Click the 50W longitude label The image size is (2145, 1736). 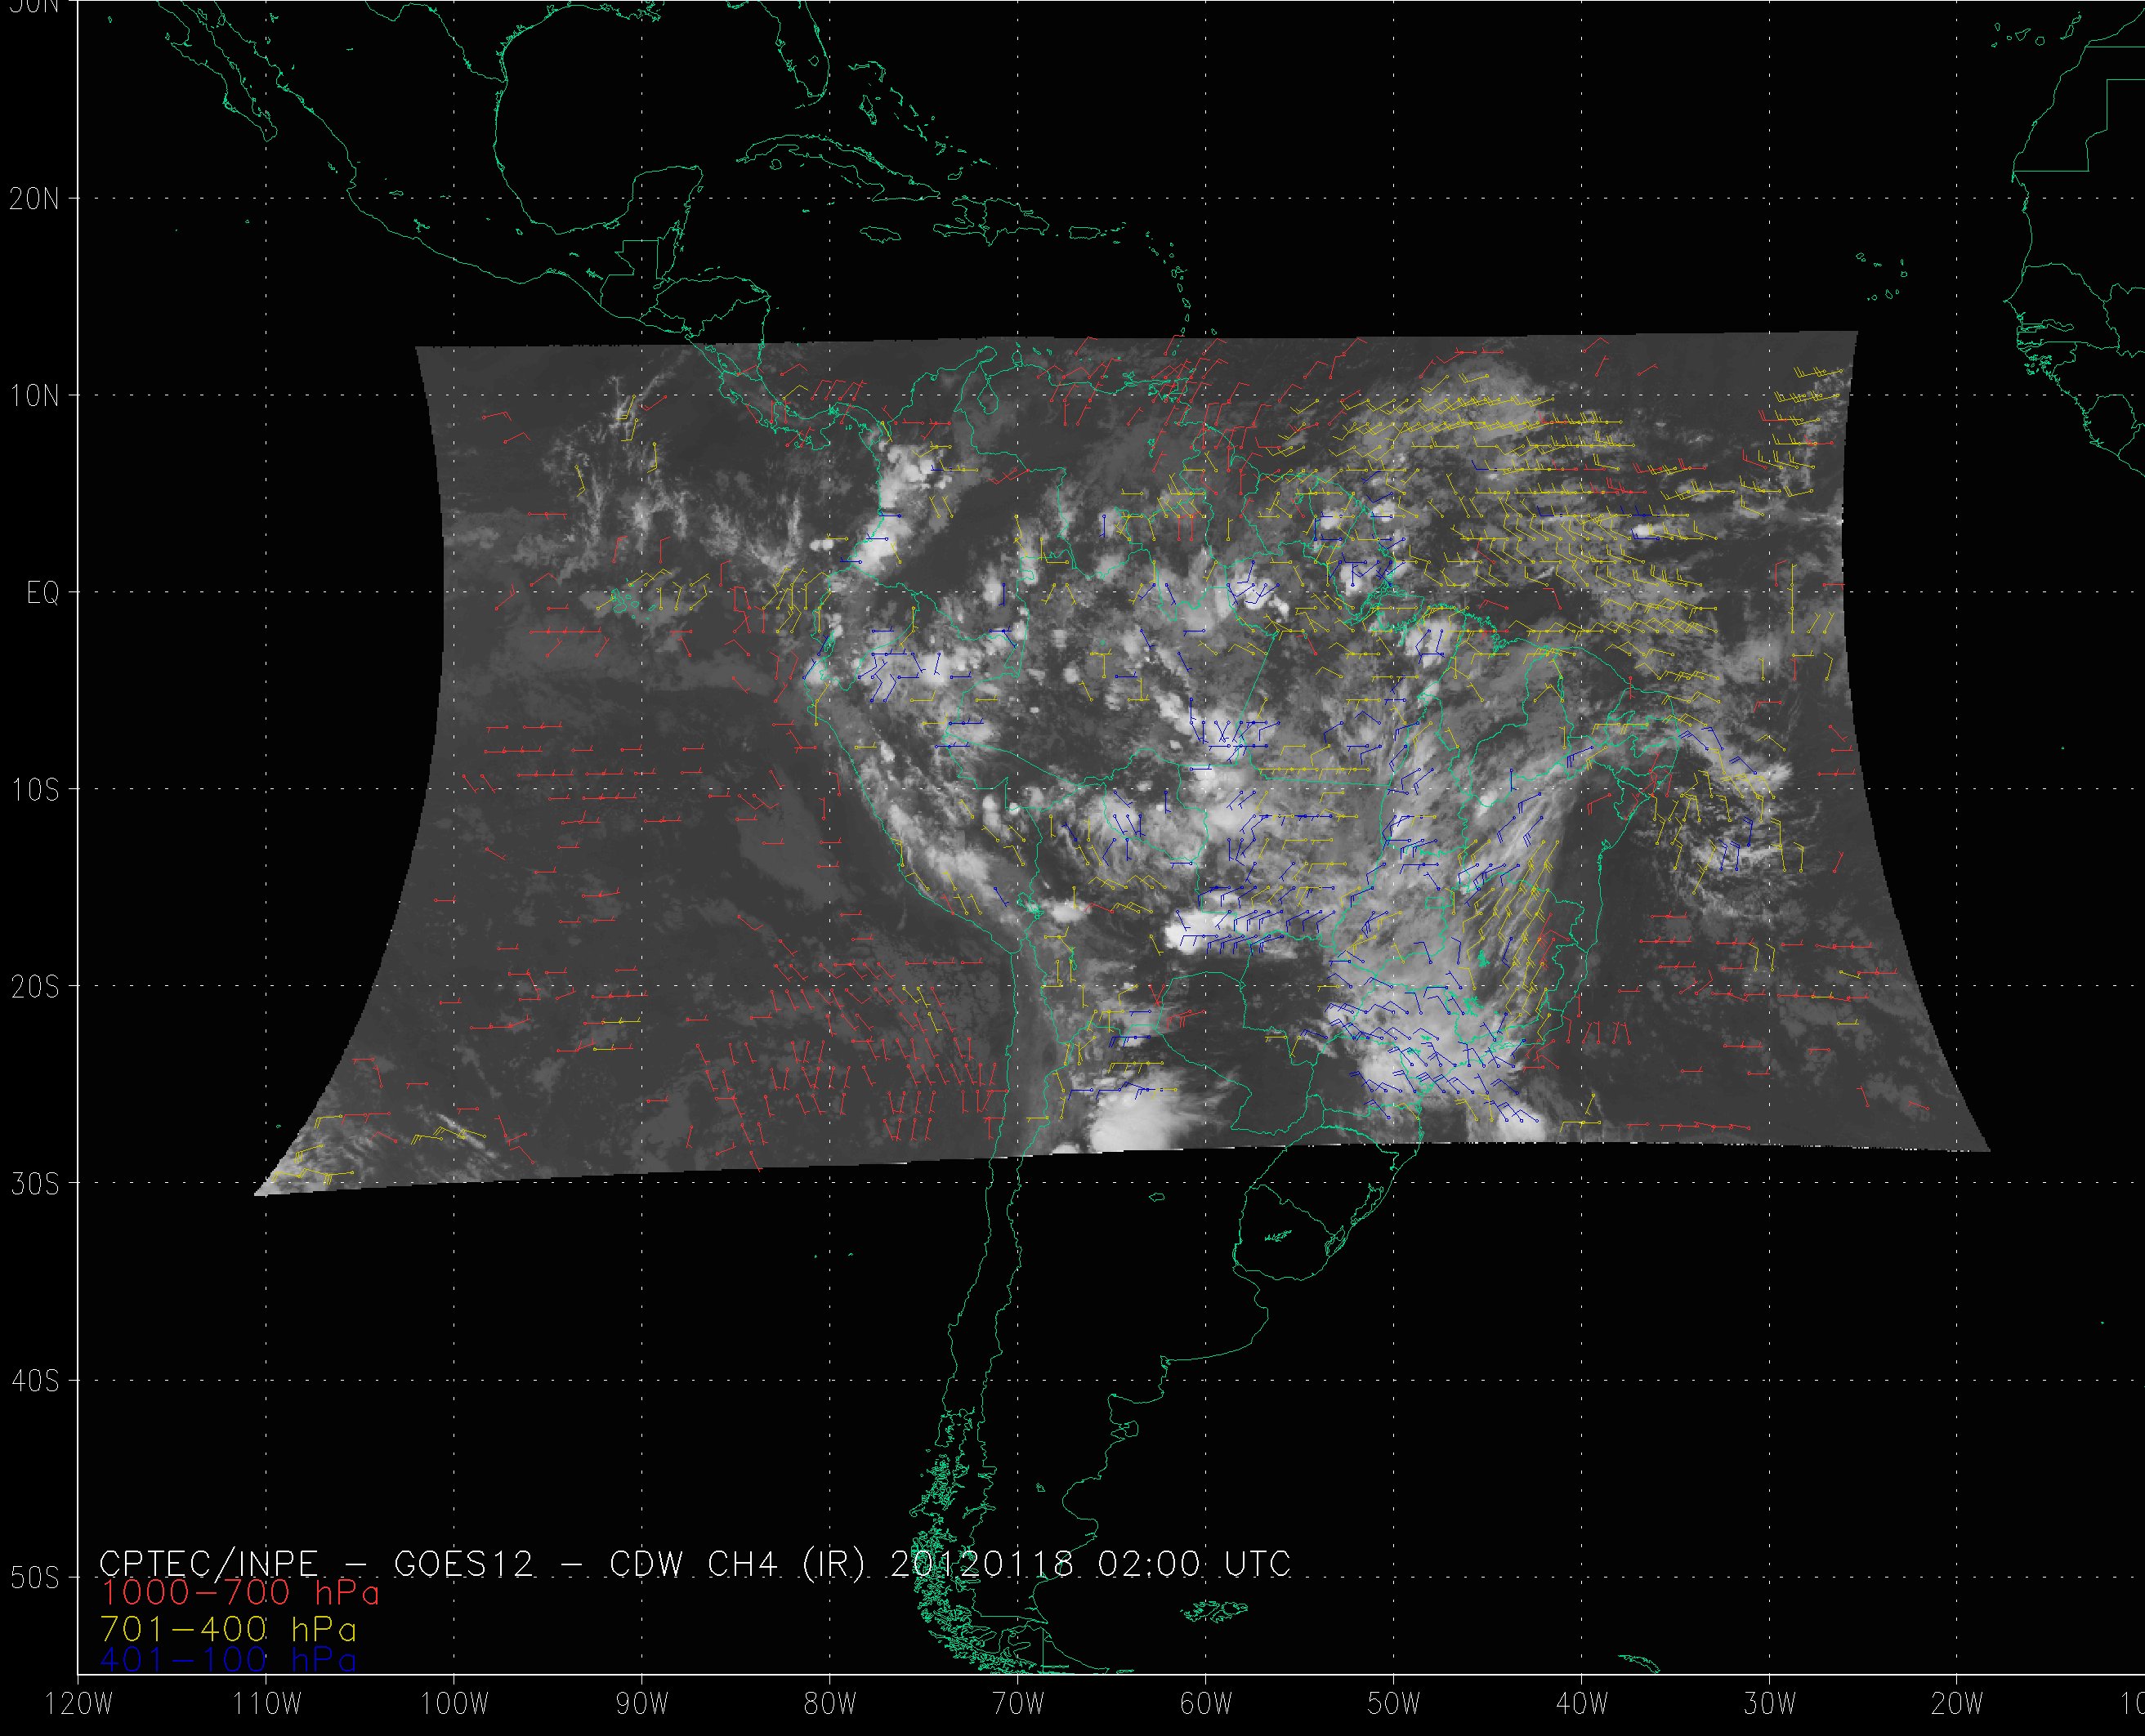coord(1394,1704)
